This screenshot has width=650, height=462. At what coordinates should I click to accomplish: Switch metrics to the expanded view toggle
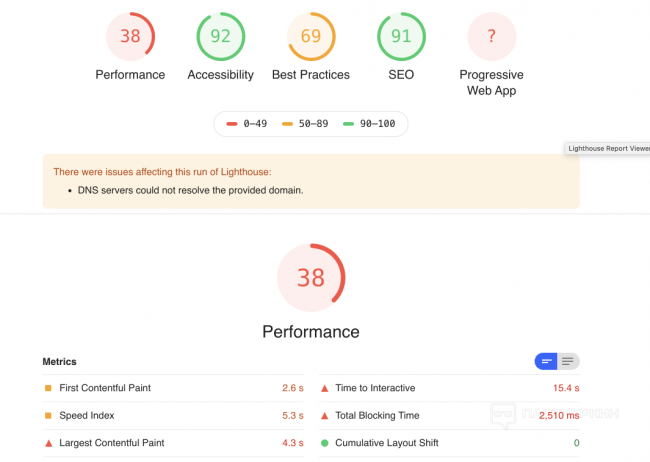point(568,361)
